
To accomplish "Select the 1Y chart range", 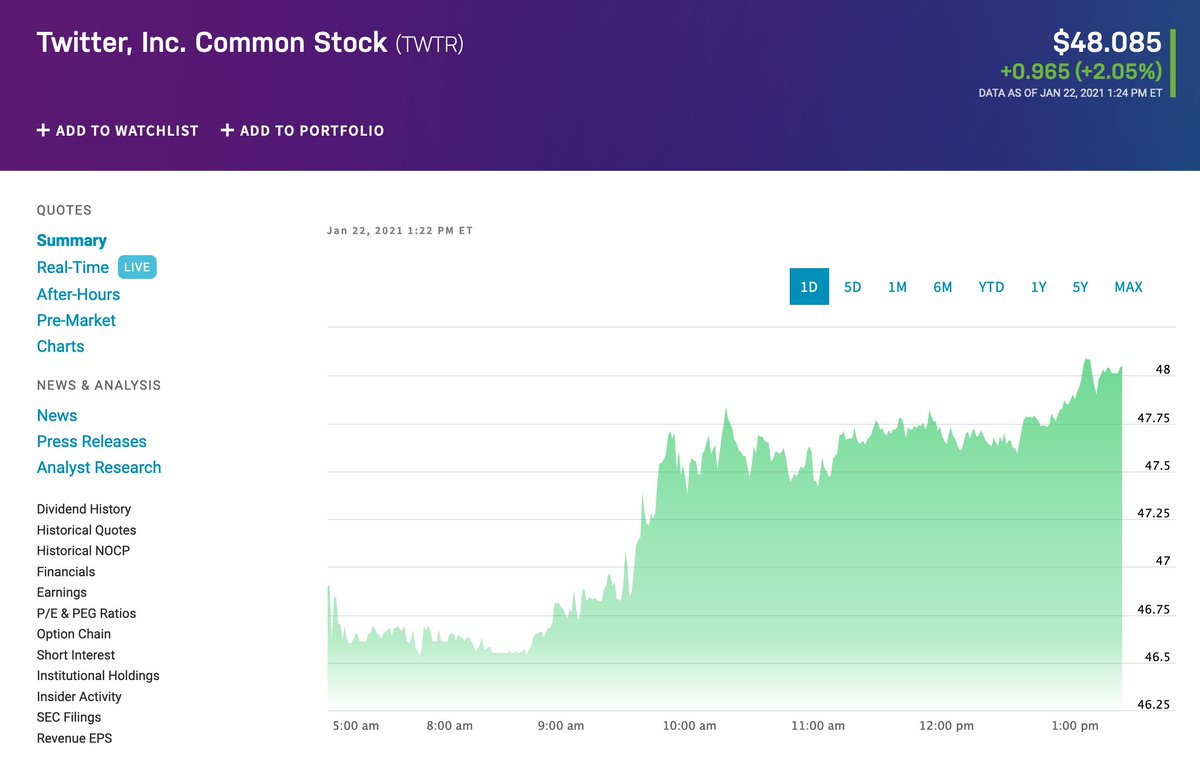I will (1039, 287).
